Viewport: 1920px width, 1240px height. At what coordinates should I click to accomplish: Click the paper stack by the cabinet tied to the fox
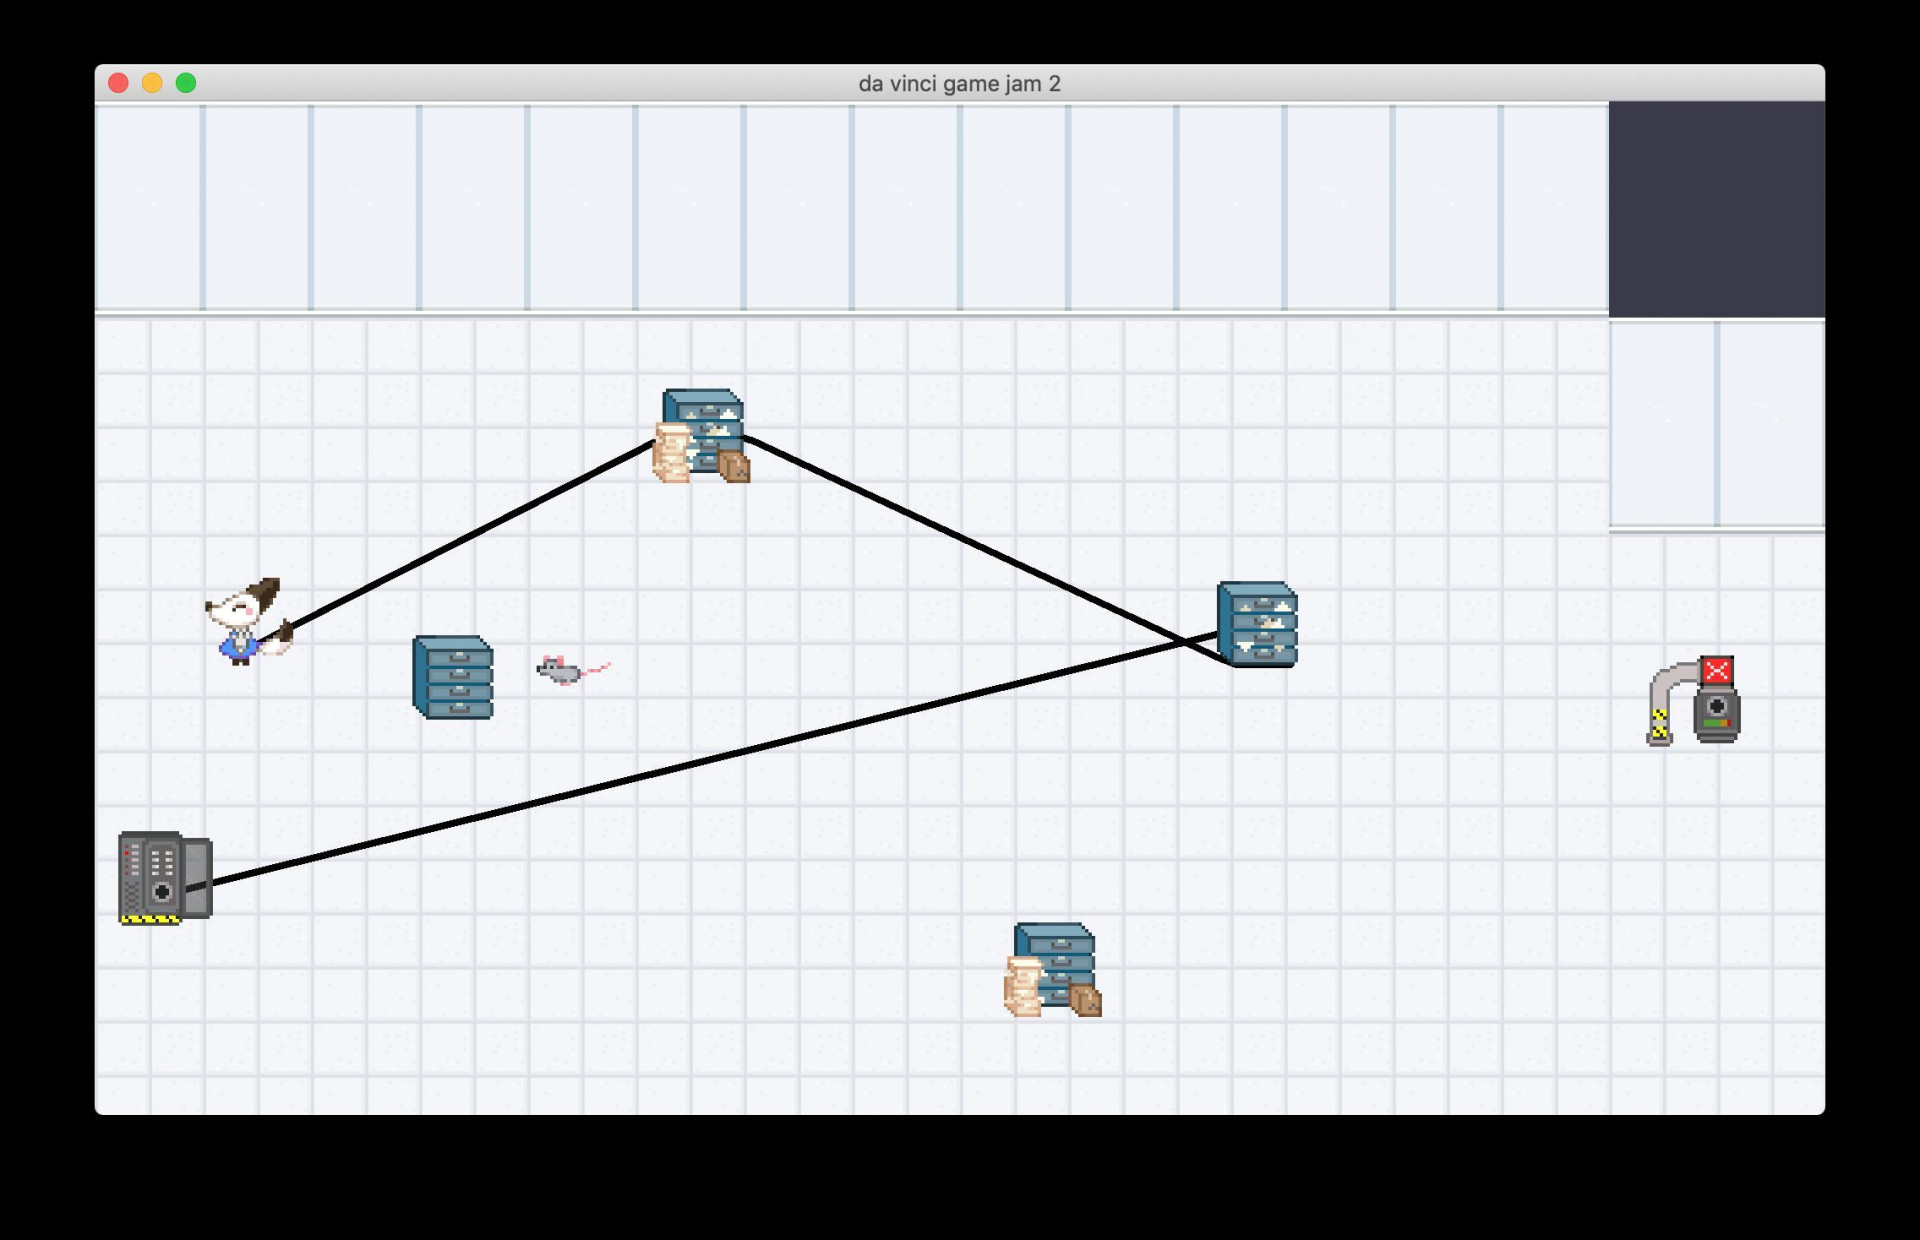[672, 453]
